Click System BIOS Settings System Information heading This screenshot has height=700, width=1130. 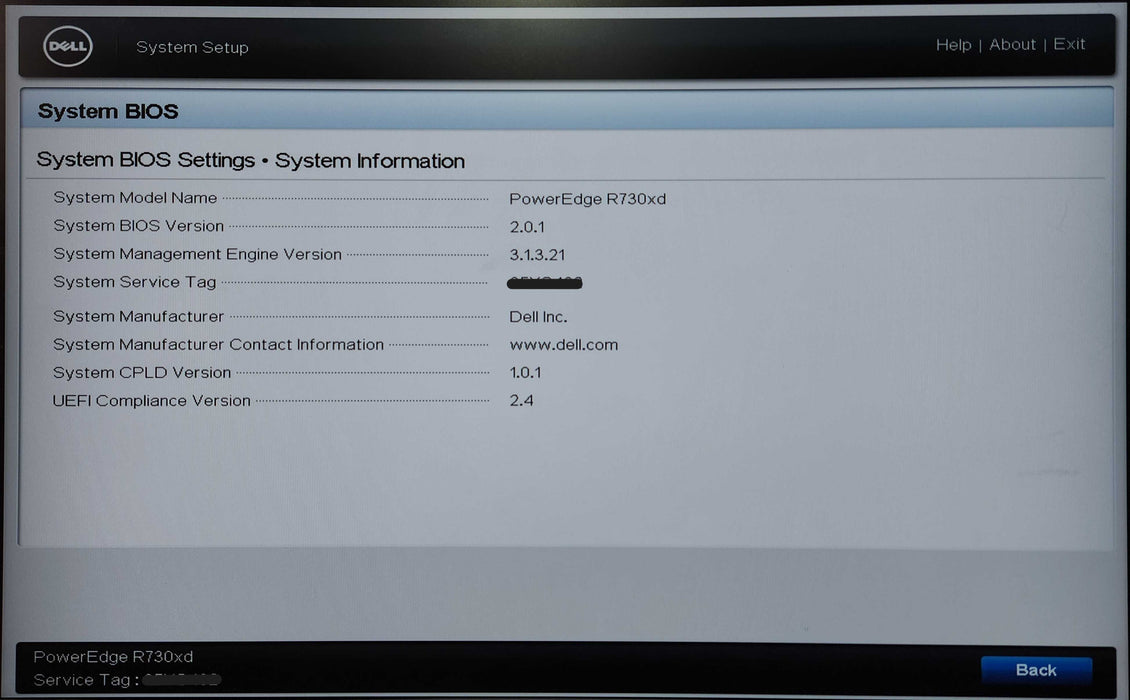coord(251,160)
